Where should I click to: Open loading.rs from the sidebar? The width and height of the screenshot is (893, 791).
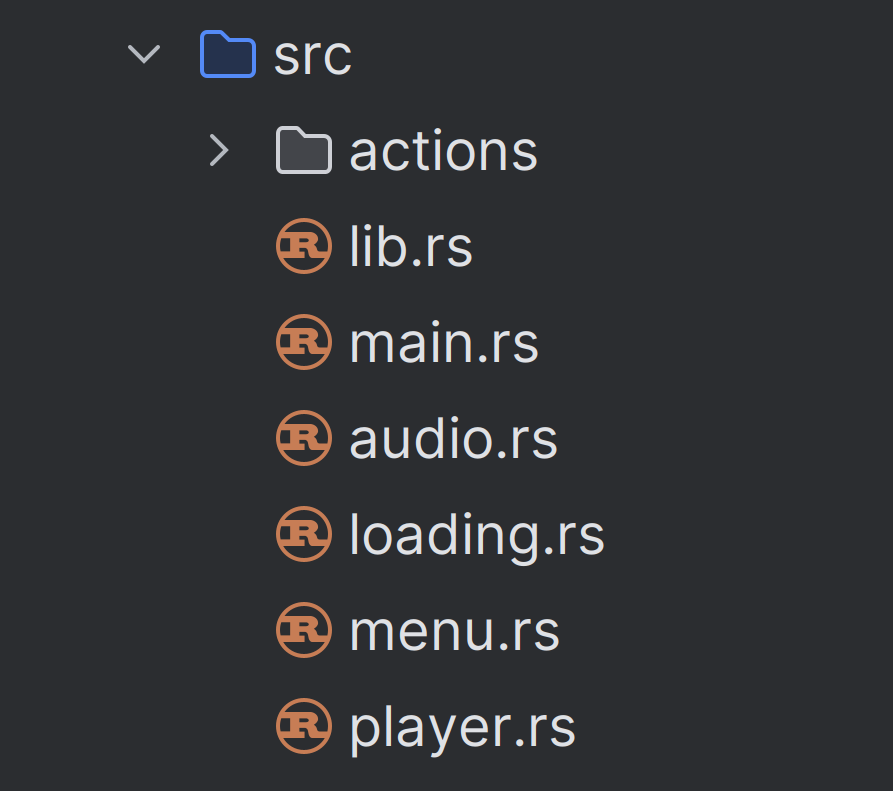click(475, 534)
